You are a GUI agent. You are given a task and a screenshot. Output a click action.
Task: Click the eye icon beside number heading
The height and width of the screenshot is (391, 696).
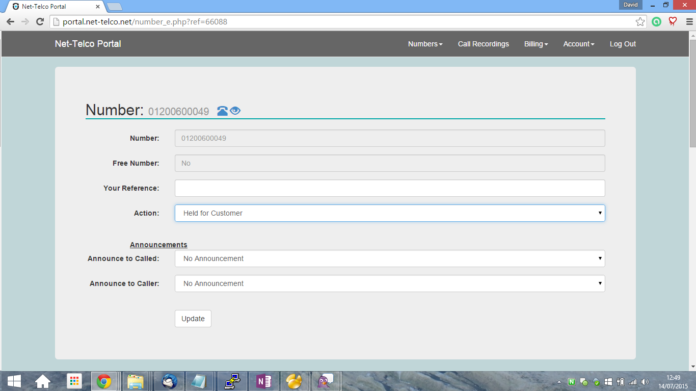coord(235,111)
